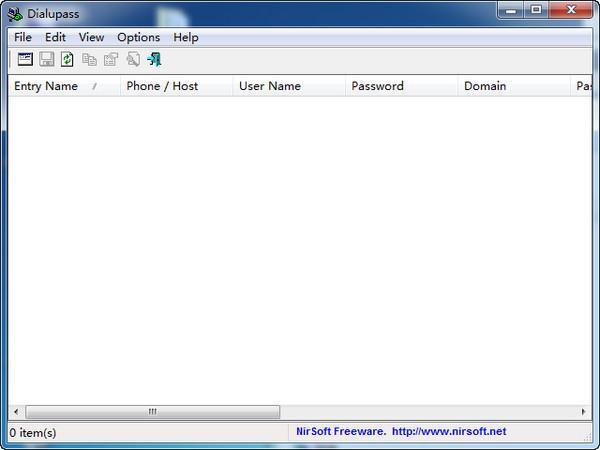Image resolution: width=600 pixels, height=450 pixels.
Task: Close the Dialupass window
Action: point(571,10)
